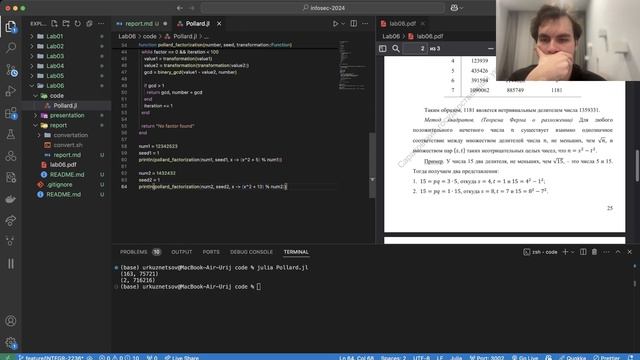
Task: Expand the convertation folder
Action: pos(39,135)
